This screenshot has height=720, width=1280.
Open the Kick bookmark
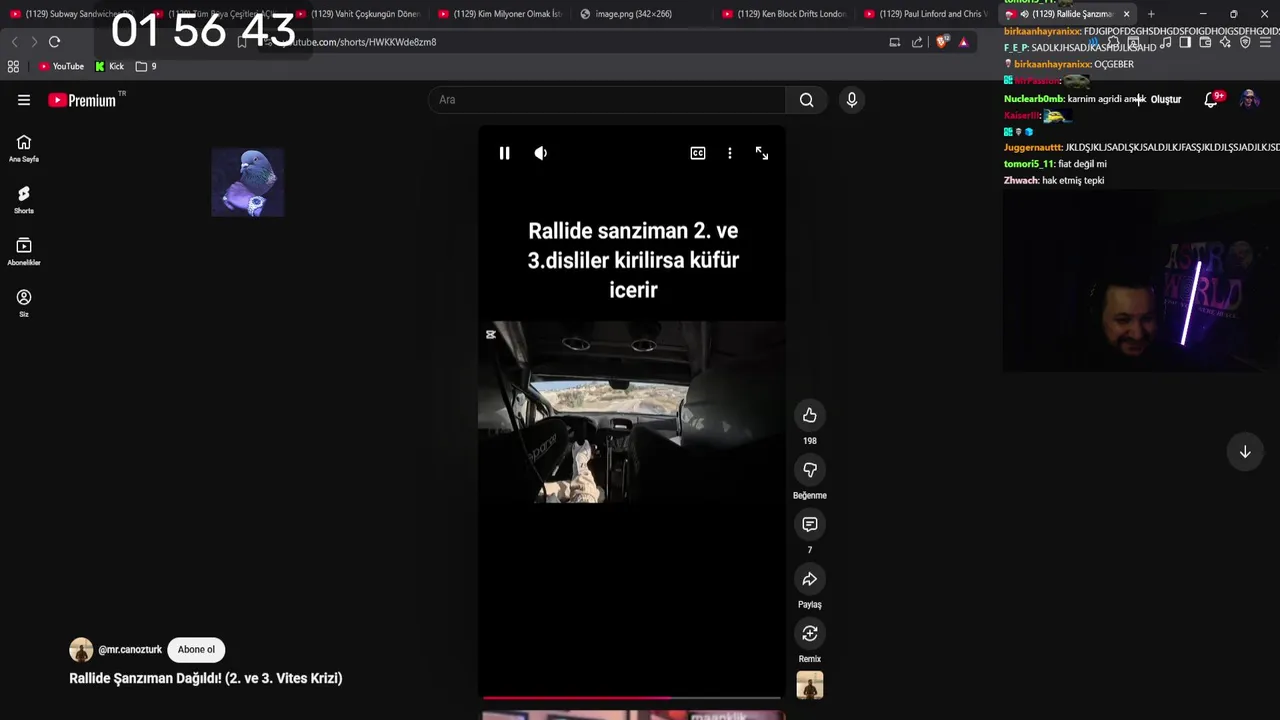click(x=110, y=66)
